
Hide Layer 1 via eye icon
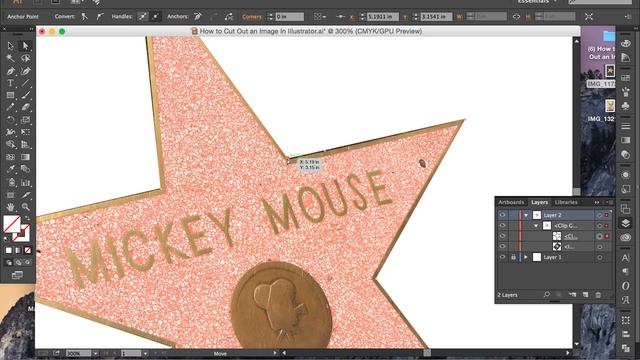pyautogui.click(x=502, y=257)
